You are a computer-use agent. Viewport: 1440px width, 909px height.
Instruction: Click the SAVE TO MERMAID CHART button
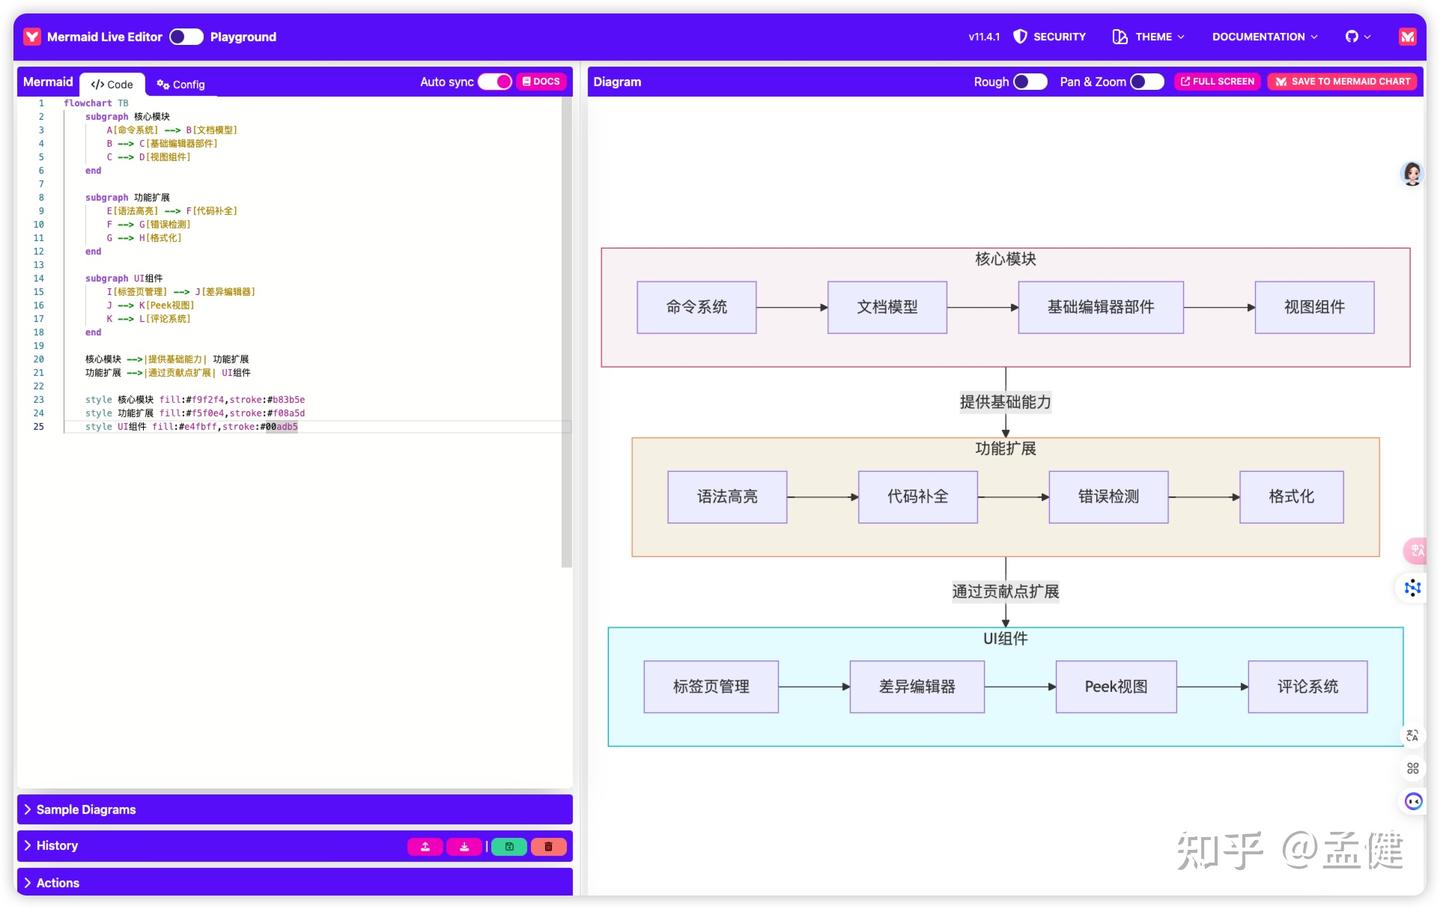[1342, 81]
